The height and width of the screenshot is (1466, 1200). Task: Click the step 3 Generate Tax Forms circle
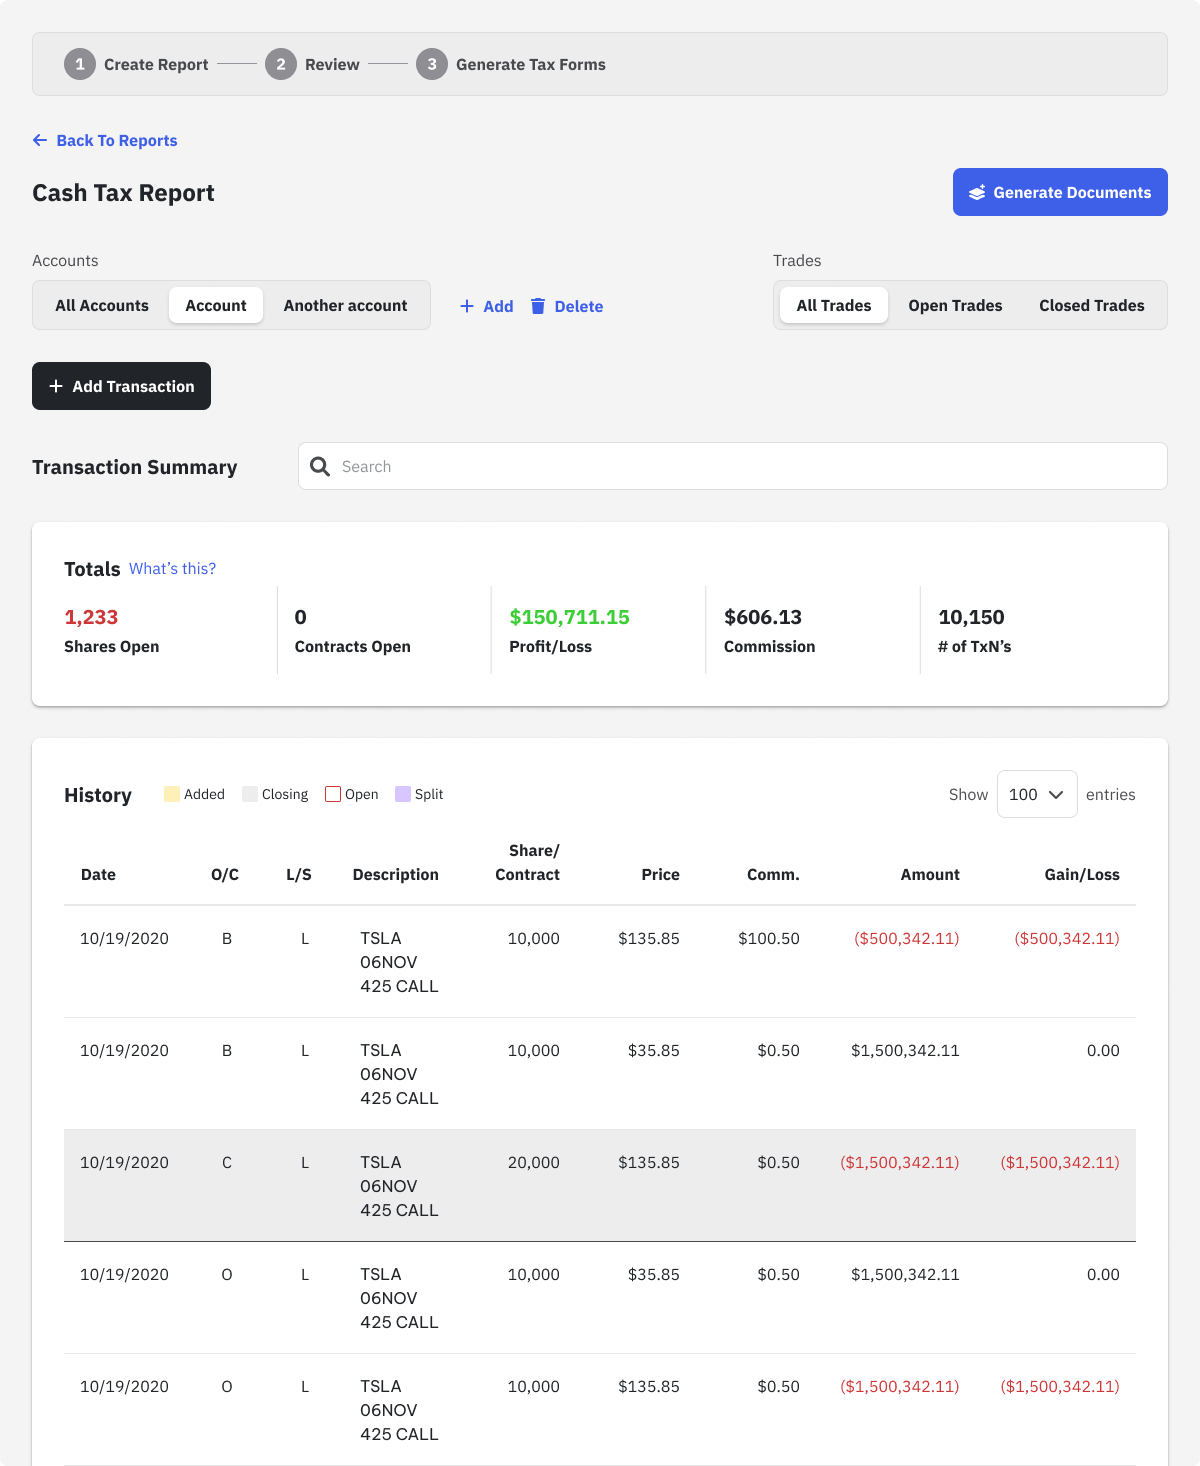(431, 64)
